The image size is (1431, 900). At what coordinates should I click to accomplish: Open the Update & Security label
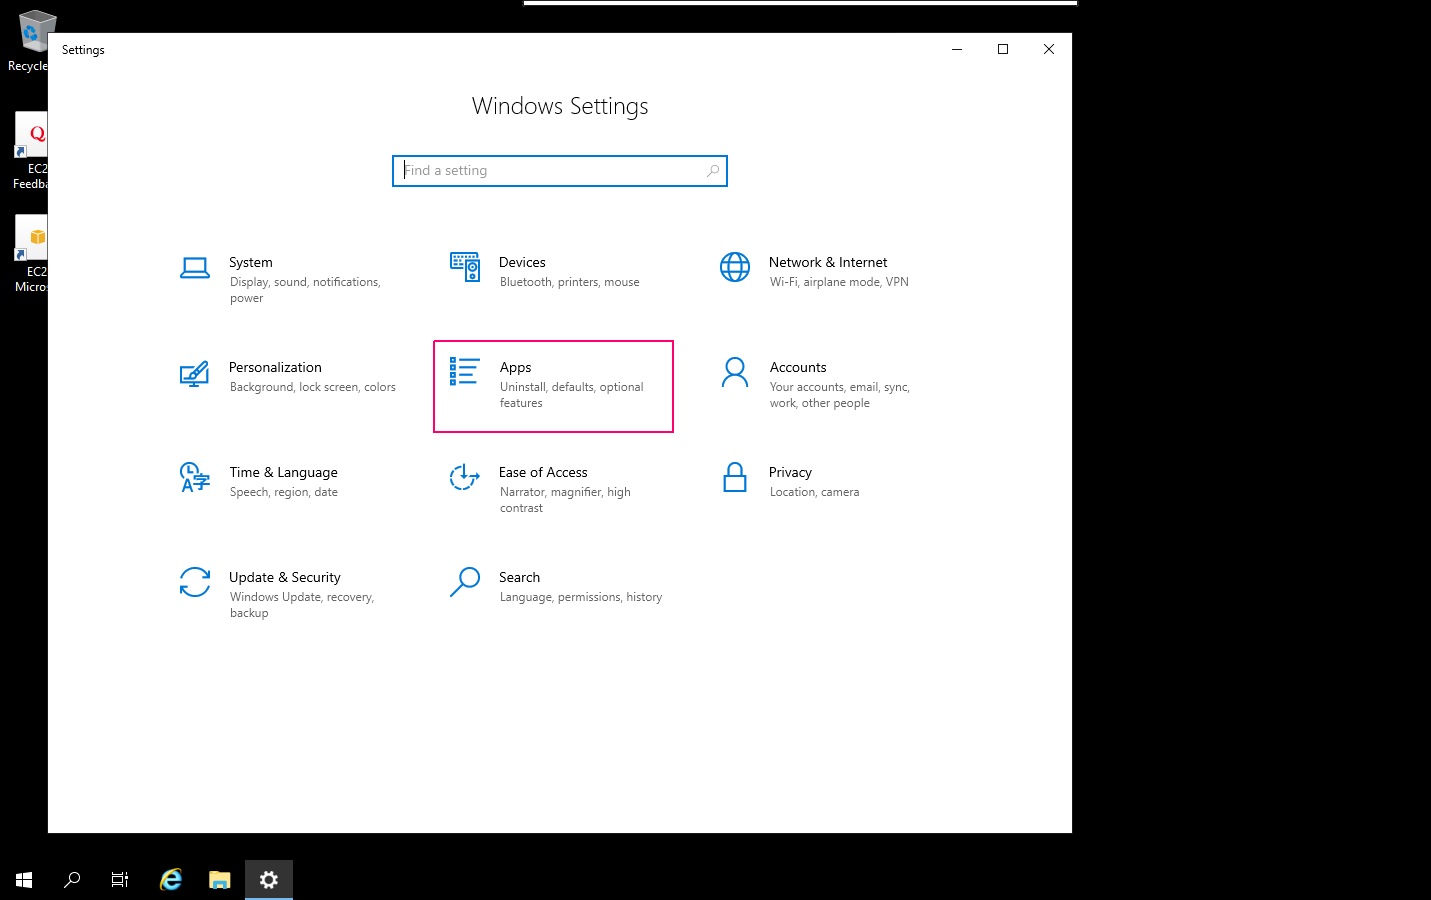point(285,577)
